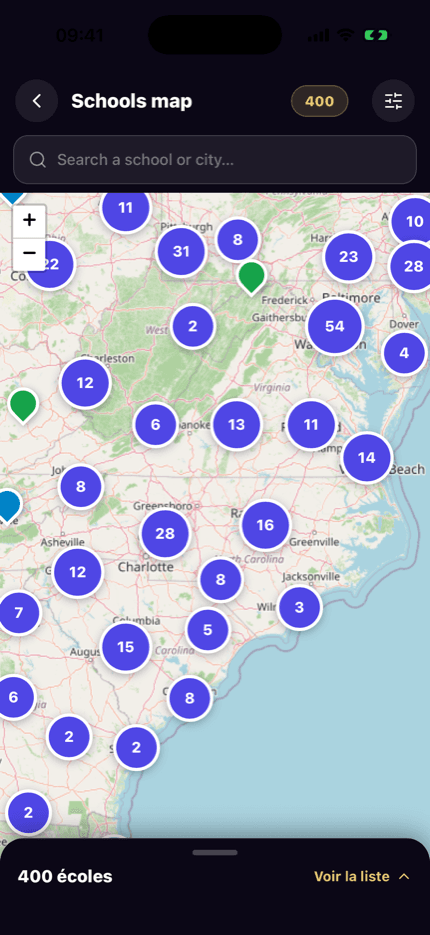Tap the battery status indicator

pos(376,35)
